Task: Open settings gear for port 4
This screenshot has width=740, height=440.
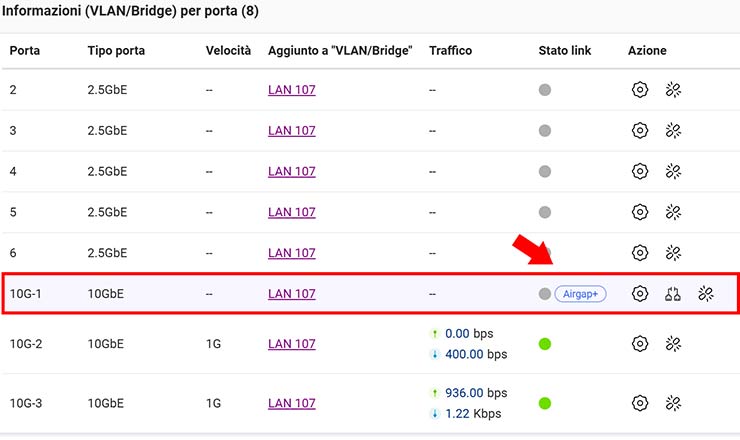Action: click(x=640, y=171)
